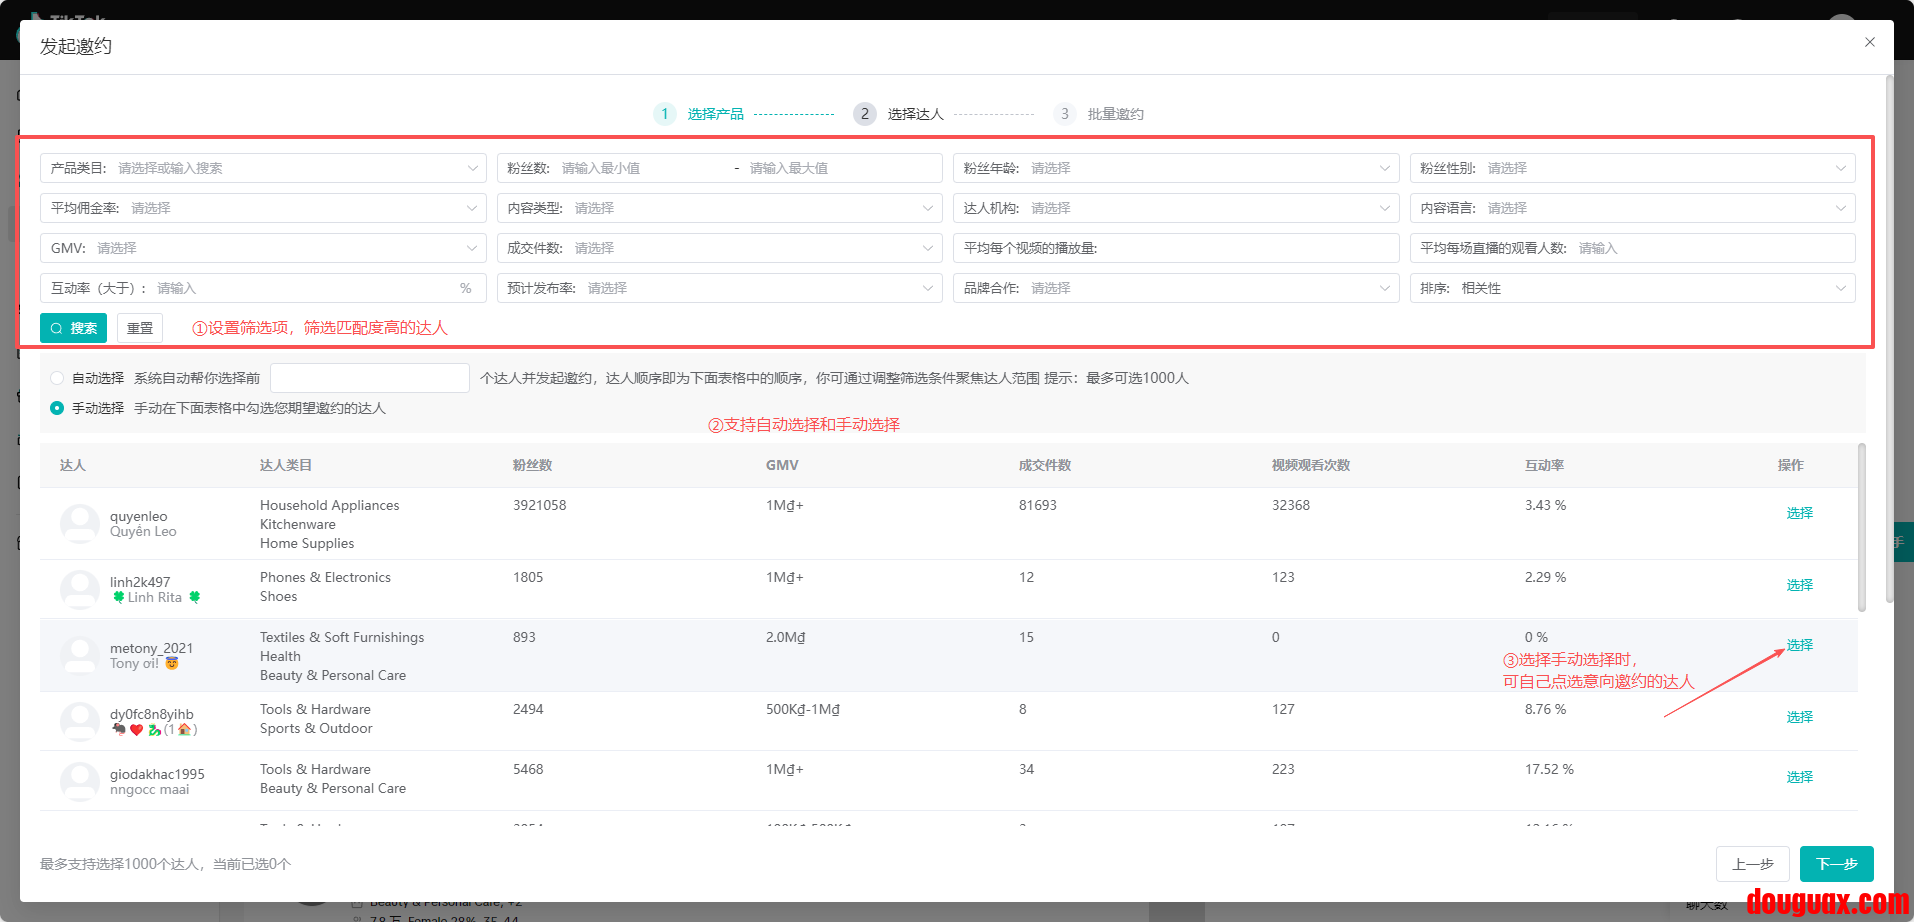
Task: Click step 3 批量邀约 circle icon
Action: [x=1064, y=114]
